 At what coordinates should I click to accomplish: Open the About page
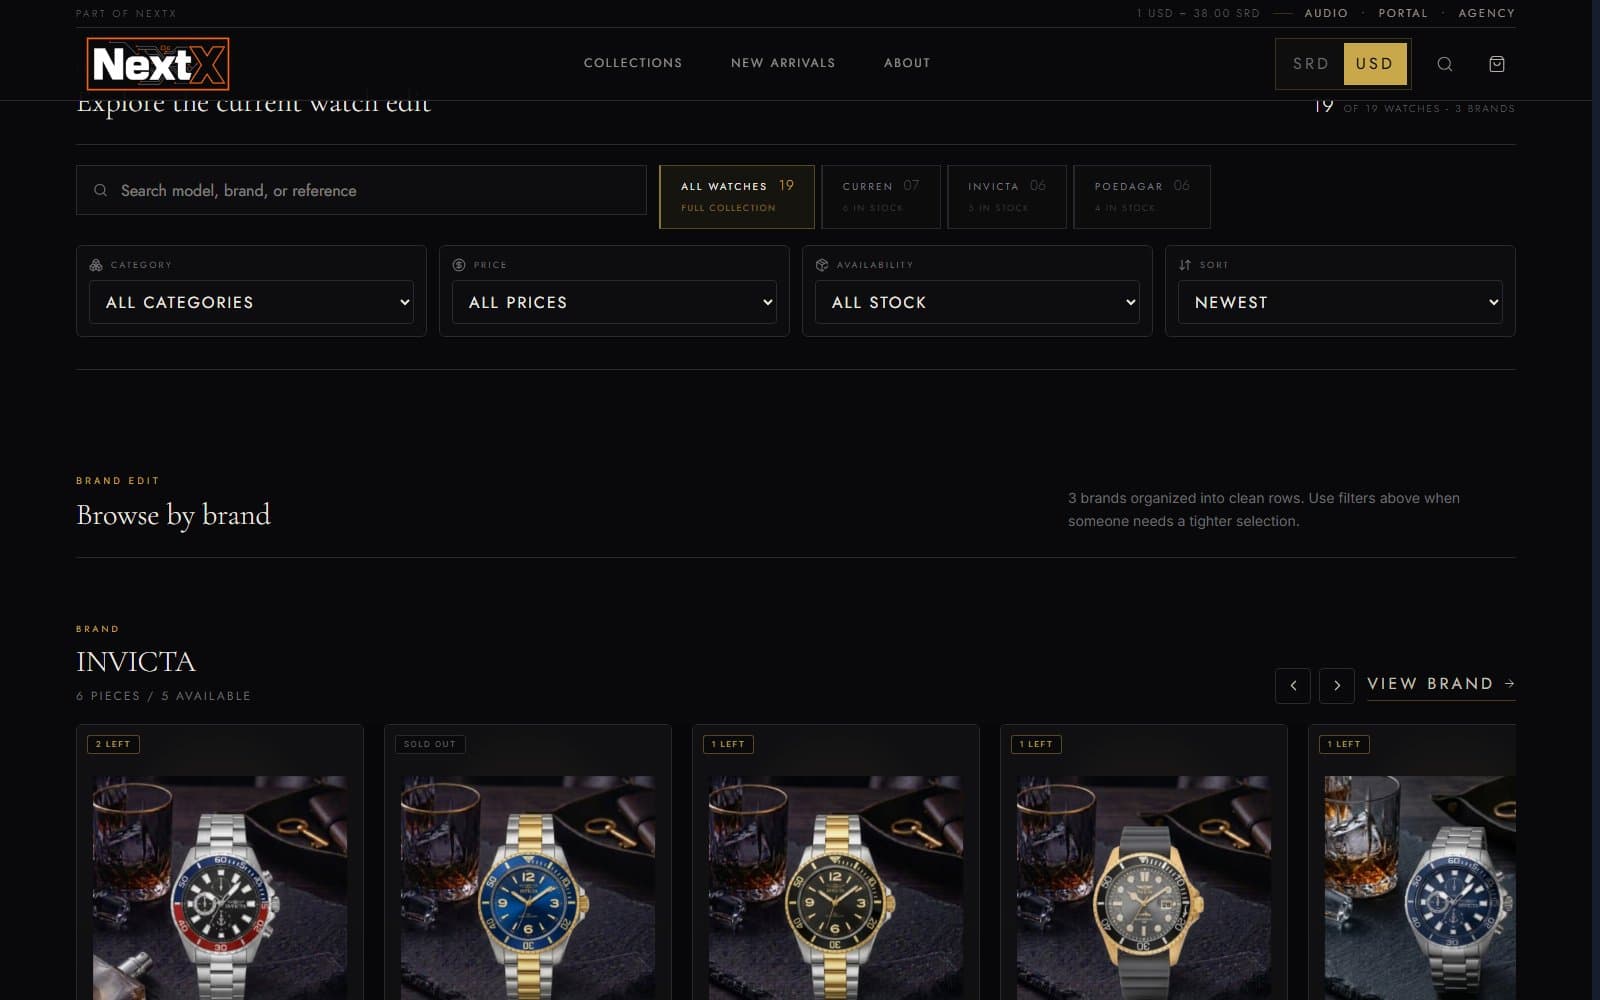pyautogui.click(x=907, y=63)
